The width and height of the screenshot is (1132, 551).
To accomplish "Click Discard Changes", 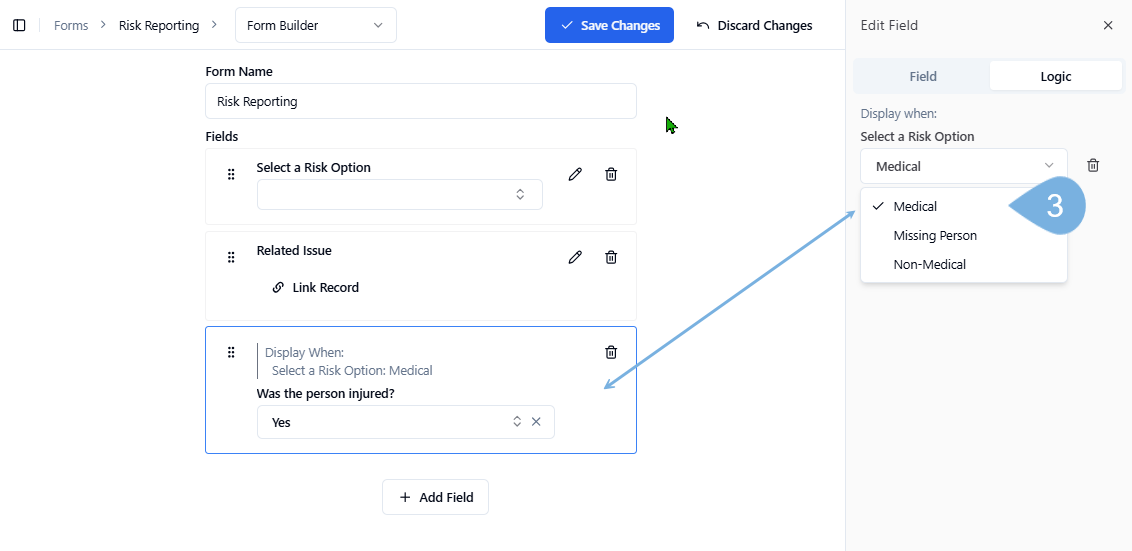I will click(x=754, y=25).
